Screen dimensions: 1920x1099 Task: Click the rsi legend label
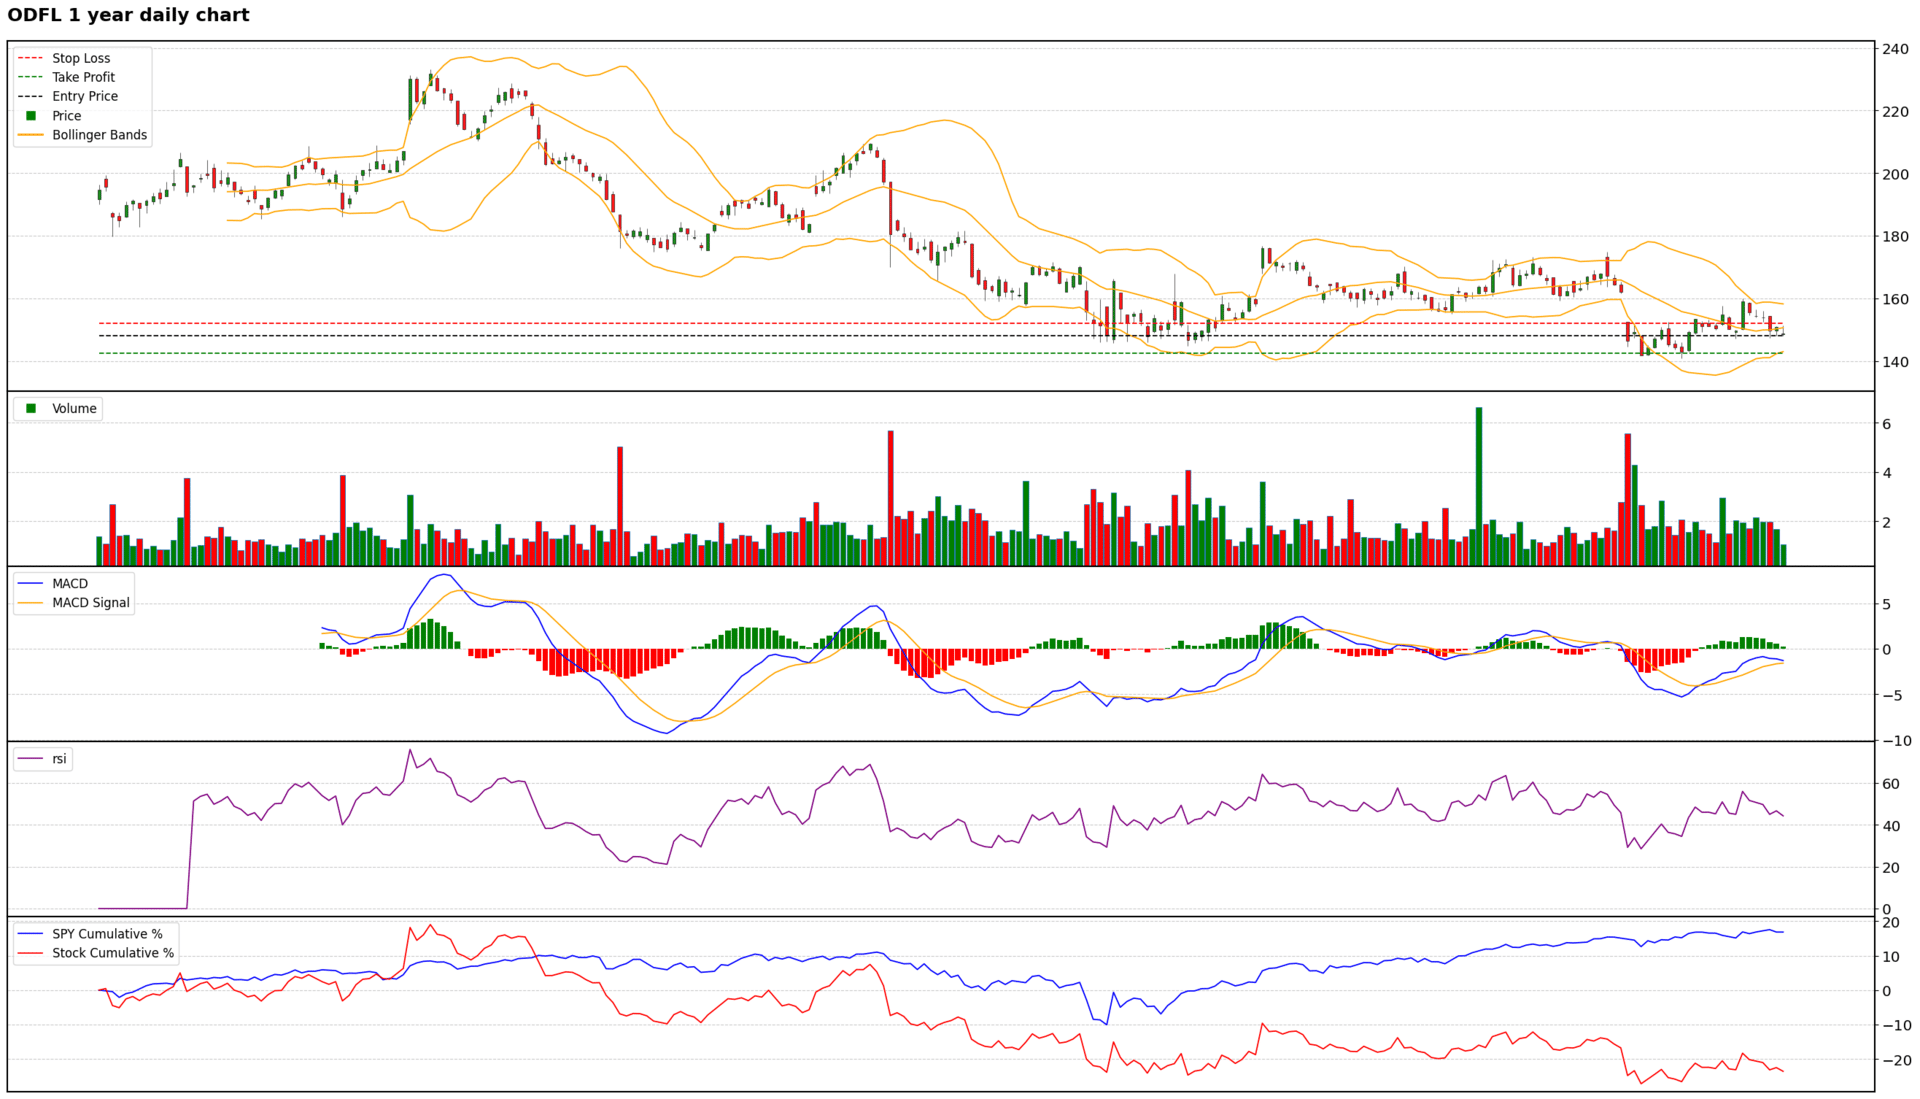click(59, 759)
